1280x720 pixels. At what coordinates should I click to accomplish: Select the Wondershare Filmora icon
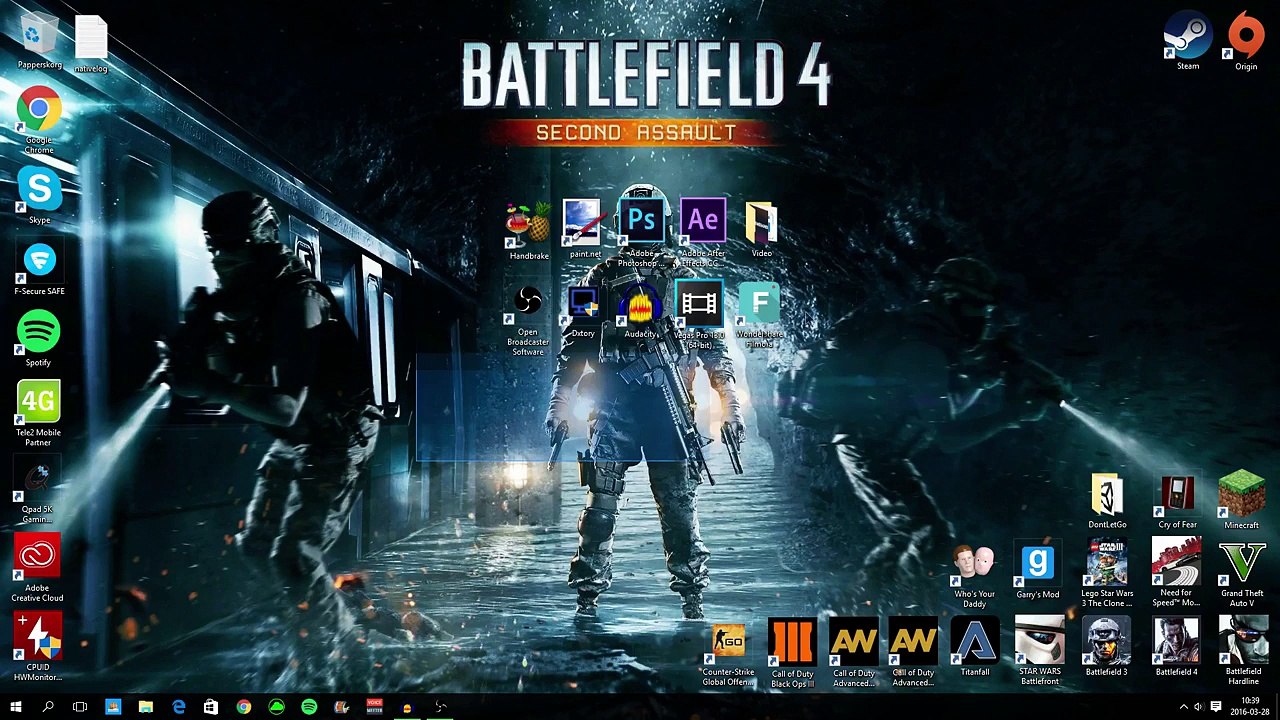[760, 316]
